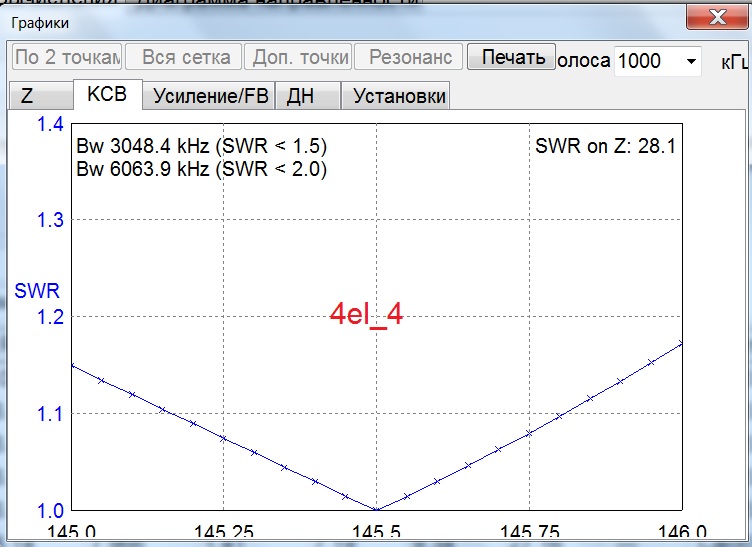Viewport: 752px width, 547px height.
Task: Switch to the Z tab
Action: tap(28, 96)
